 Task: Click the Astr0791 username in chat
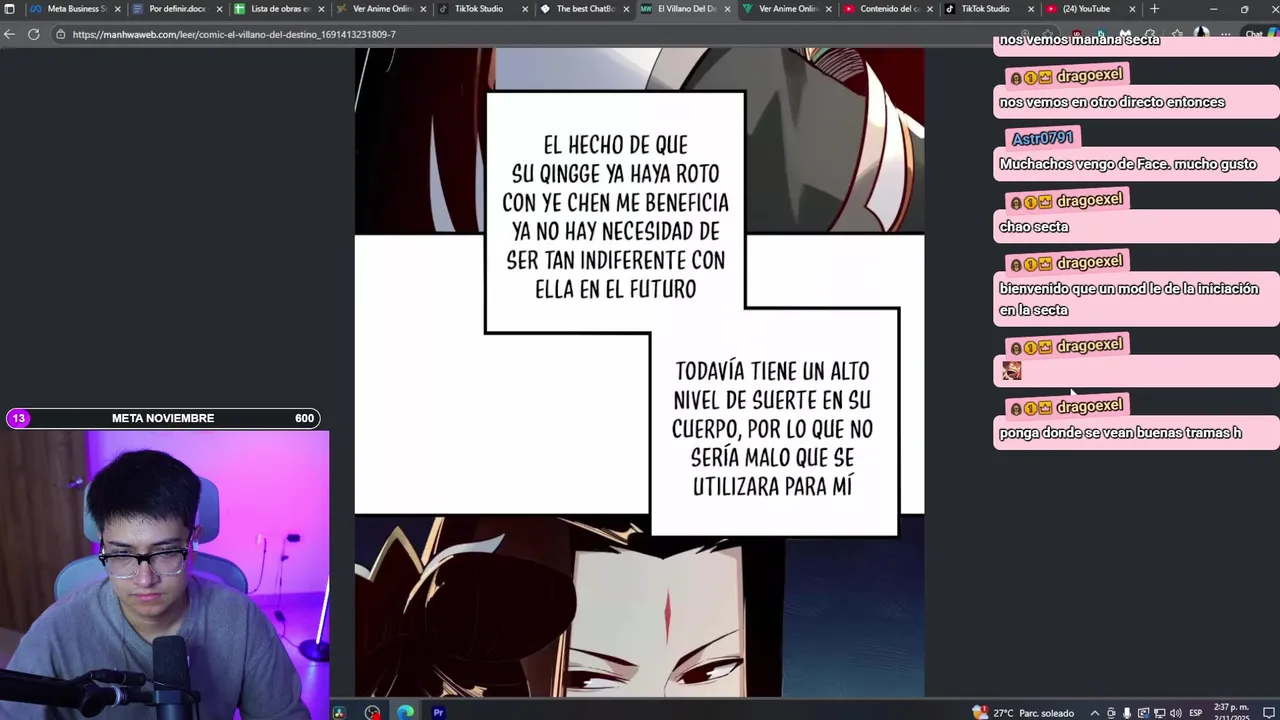pos(1042,138)
